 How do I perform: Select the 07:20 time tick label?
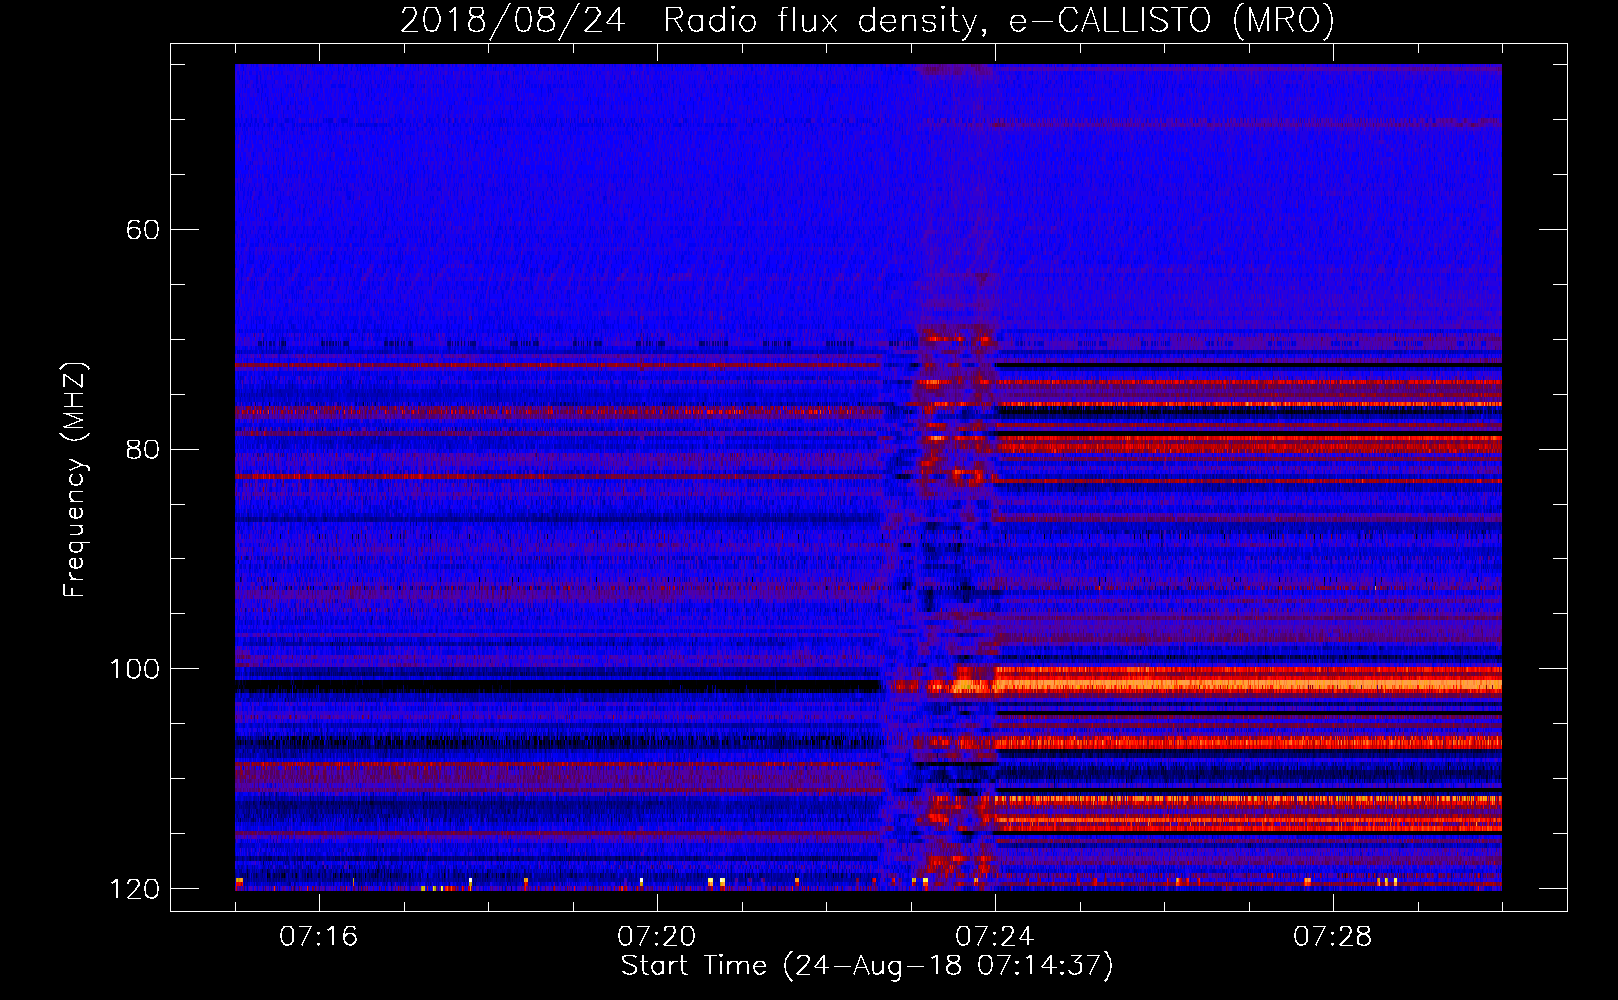pyautogui.click(x=657, y=937)
